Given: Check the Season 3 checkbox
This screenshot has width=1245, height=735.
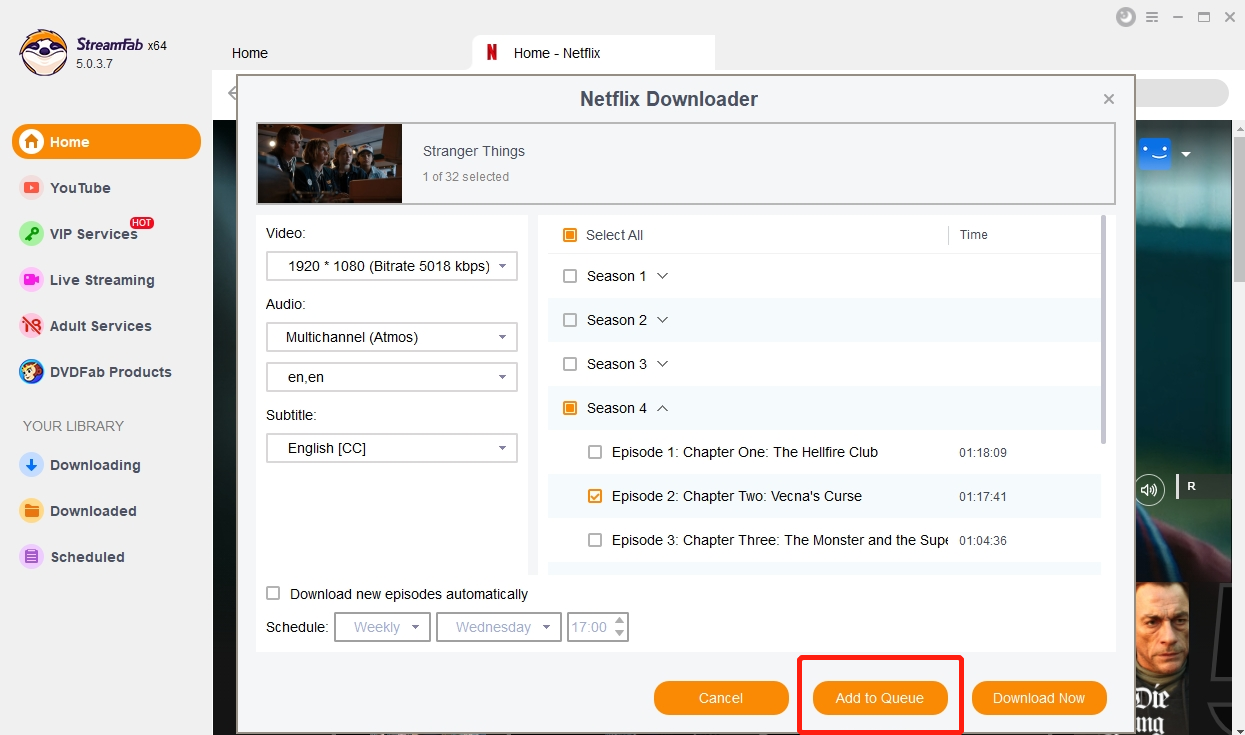Looking at the screenshot, I should click(570, 364).
